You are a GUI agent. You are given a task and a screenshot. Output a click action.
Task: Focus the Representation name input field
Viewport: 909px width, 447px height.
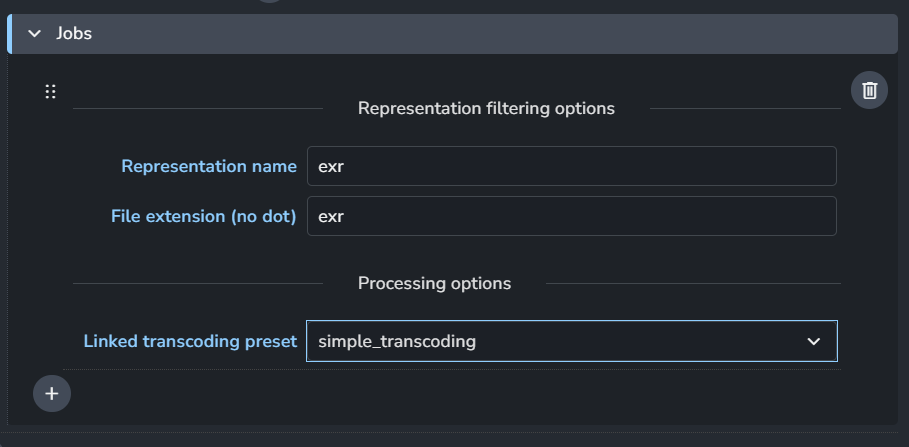point(572,166)
